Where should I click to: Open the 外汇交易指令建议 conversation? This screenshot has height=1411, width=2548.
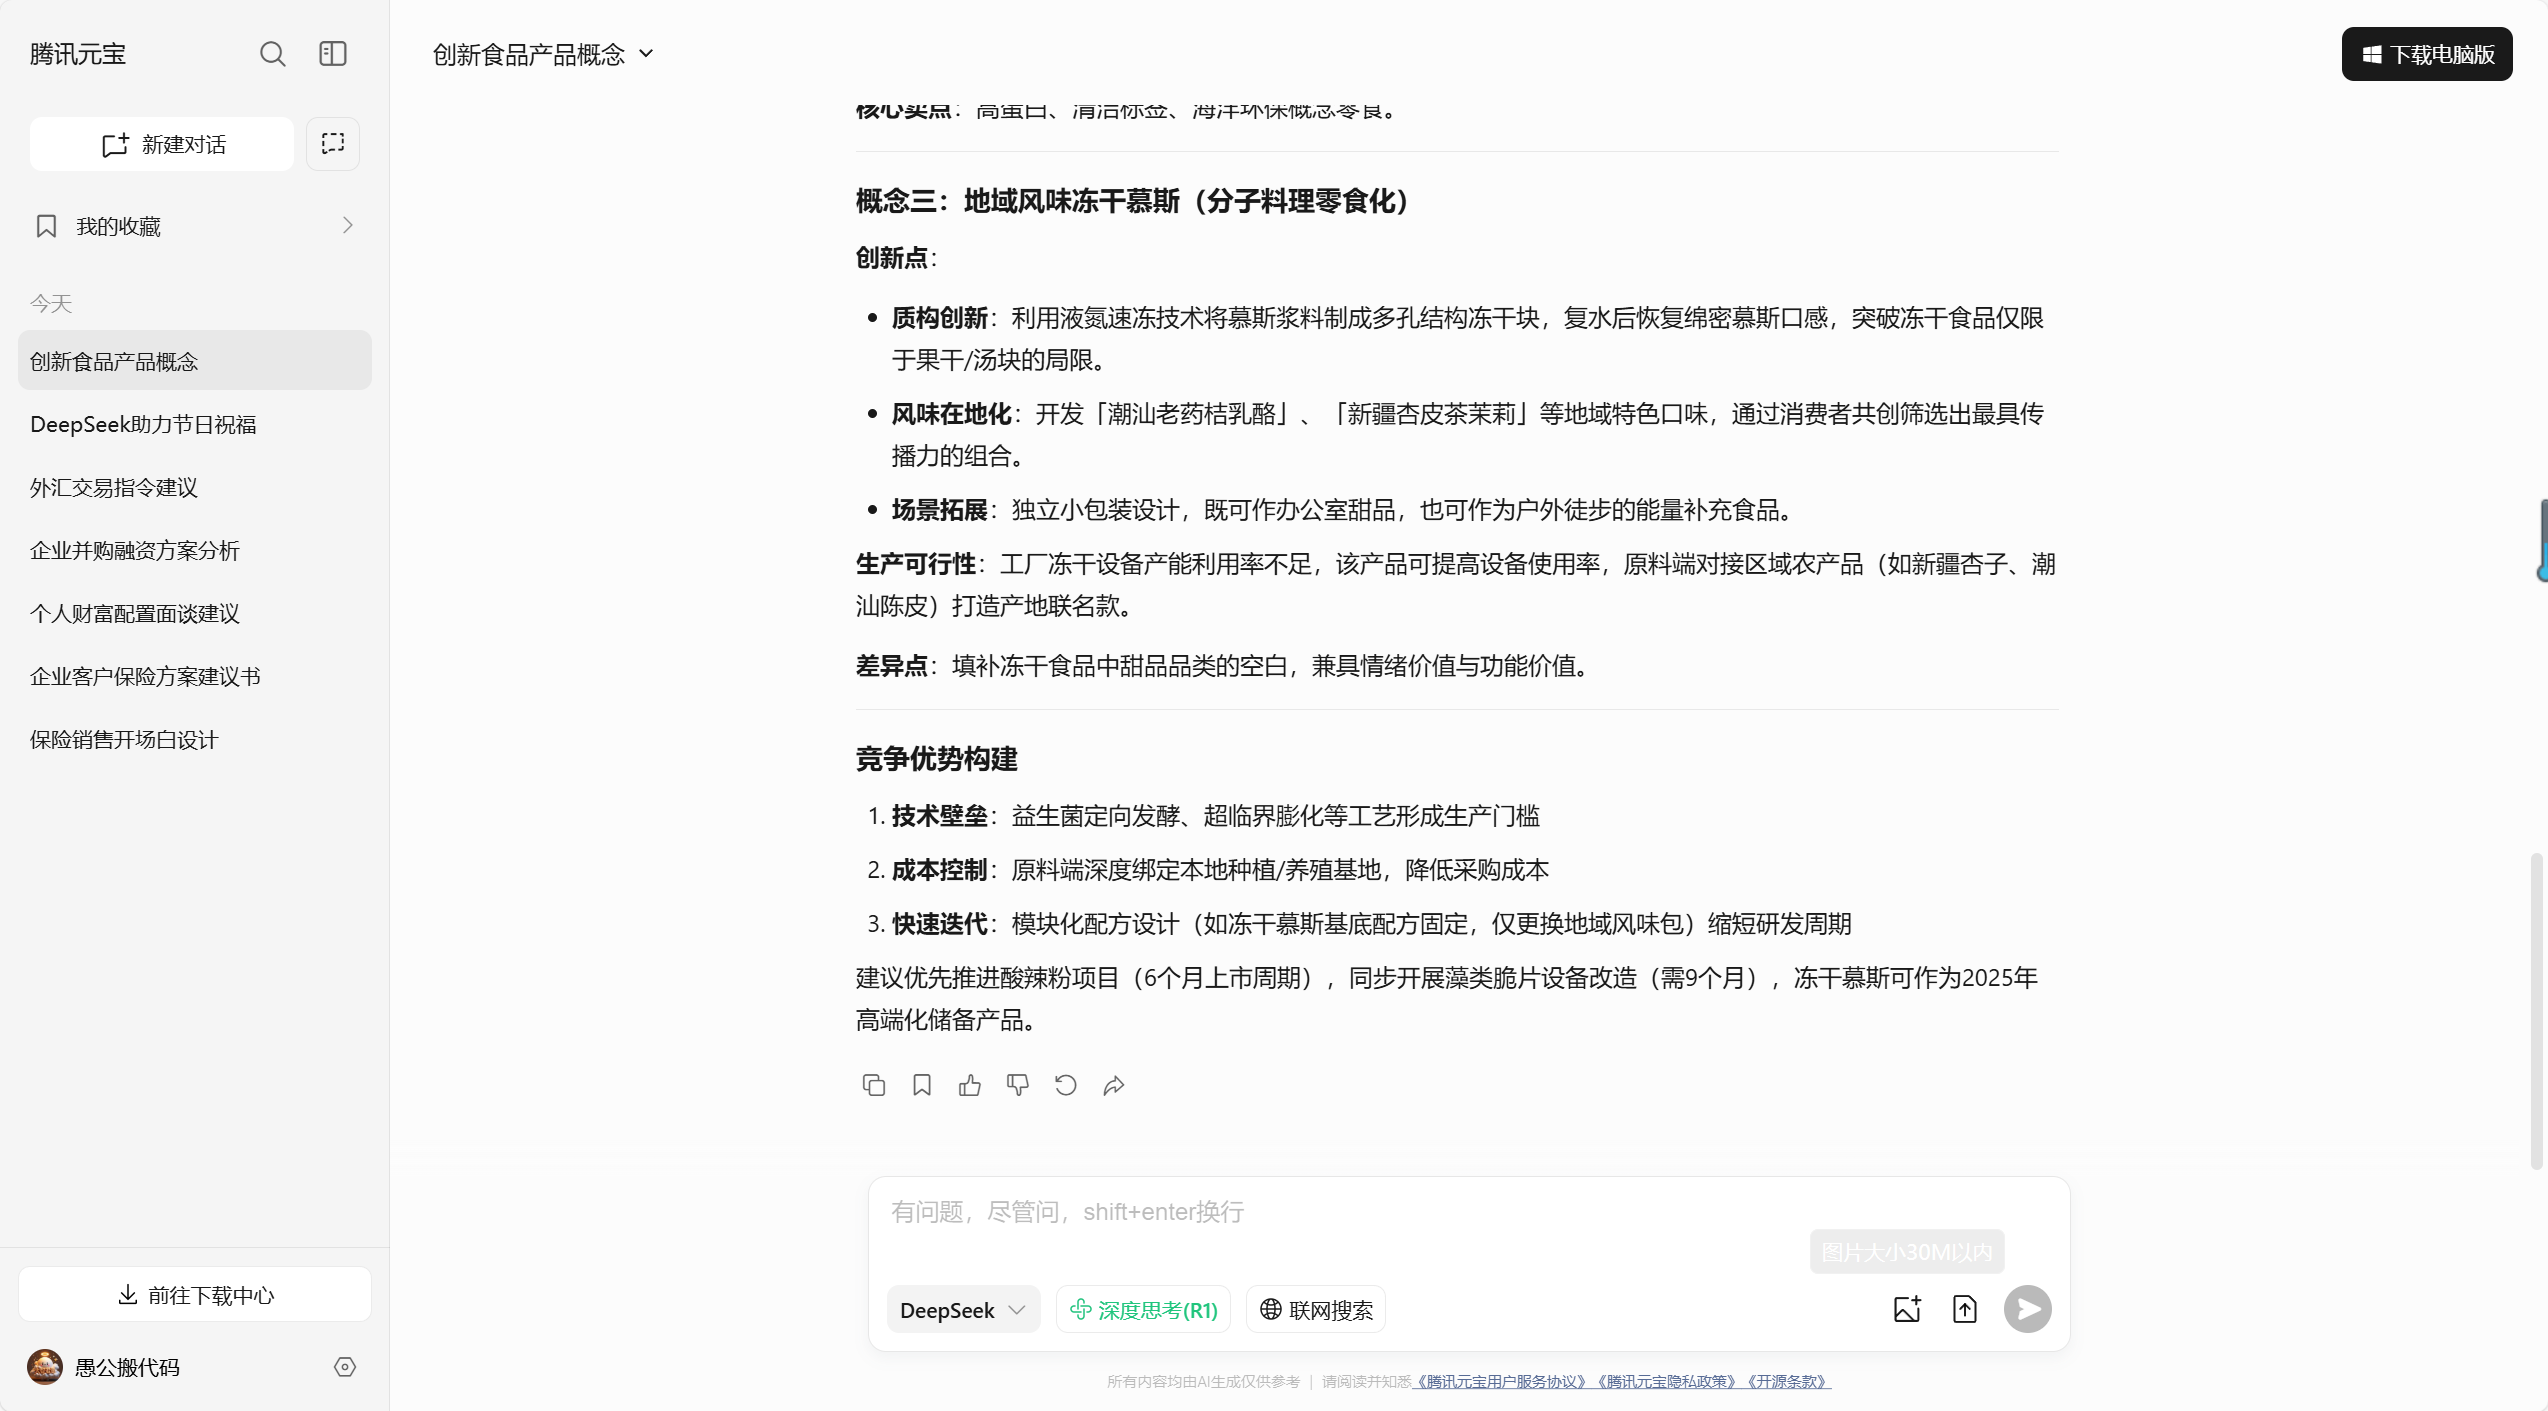(114, 487)
